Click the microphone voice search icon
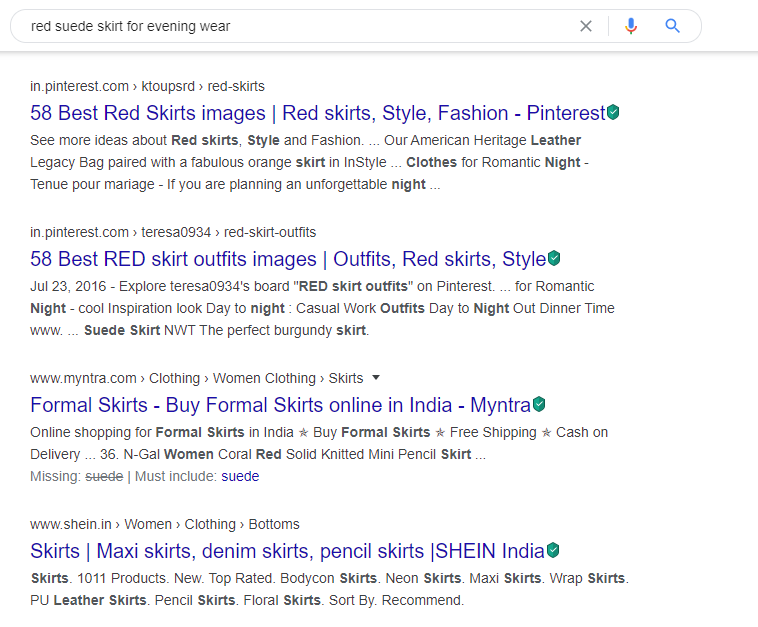This screenshot has height=627, width=758. (x=630, y=26)
